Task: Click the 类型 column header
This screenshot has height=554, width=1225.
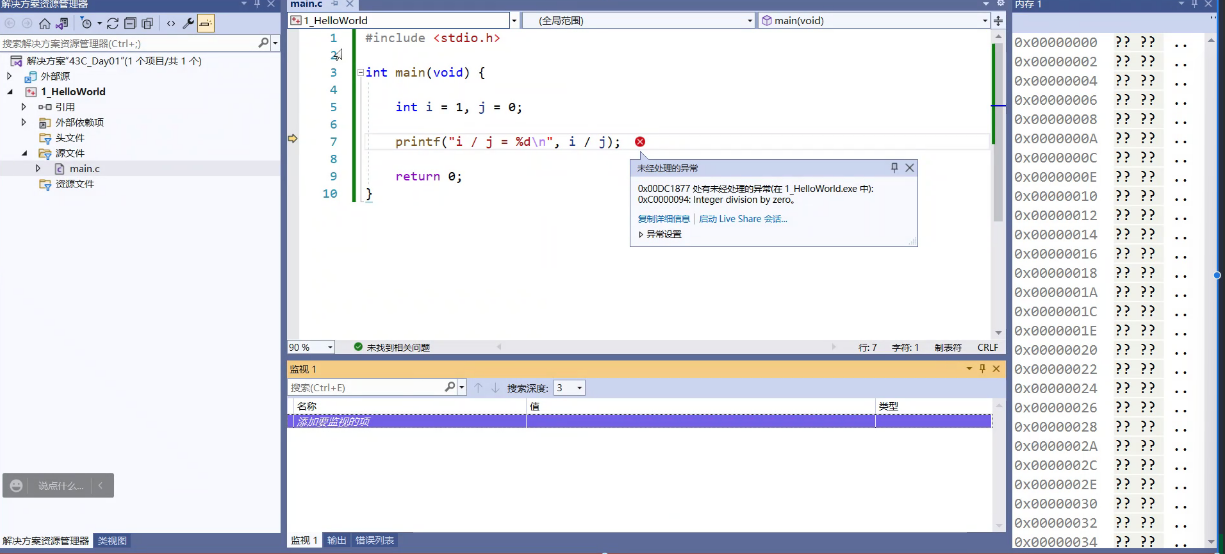Action: coord(933,406)
